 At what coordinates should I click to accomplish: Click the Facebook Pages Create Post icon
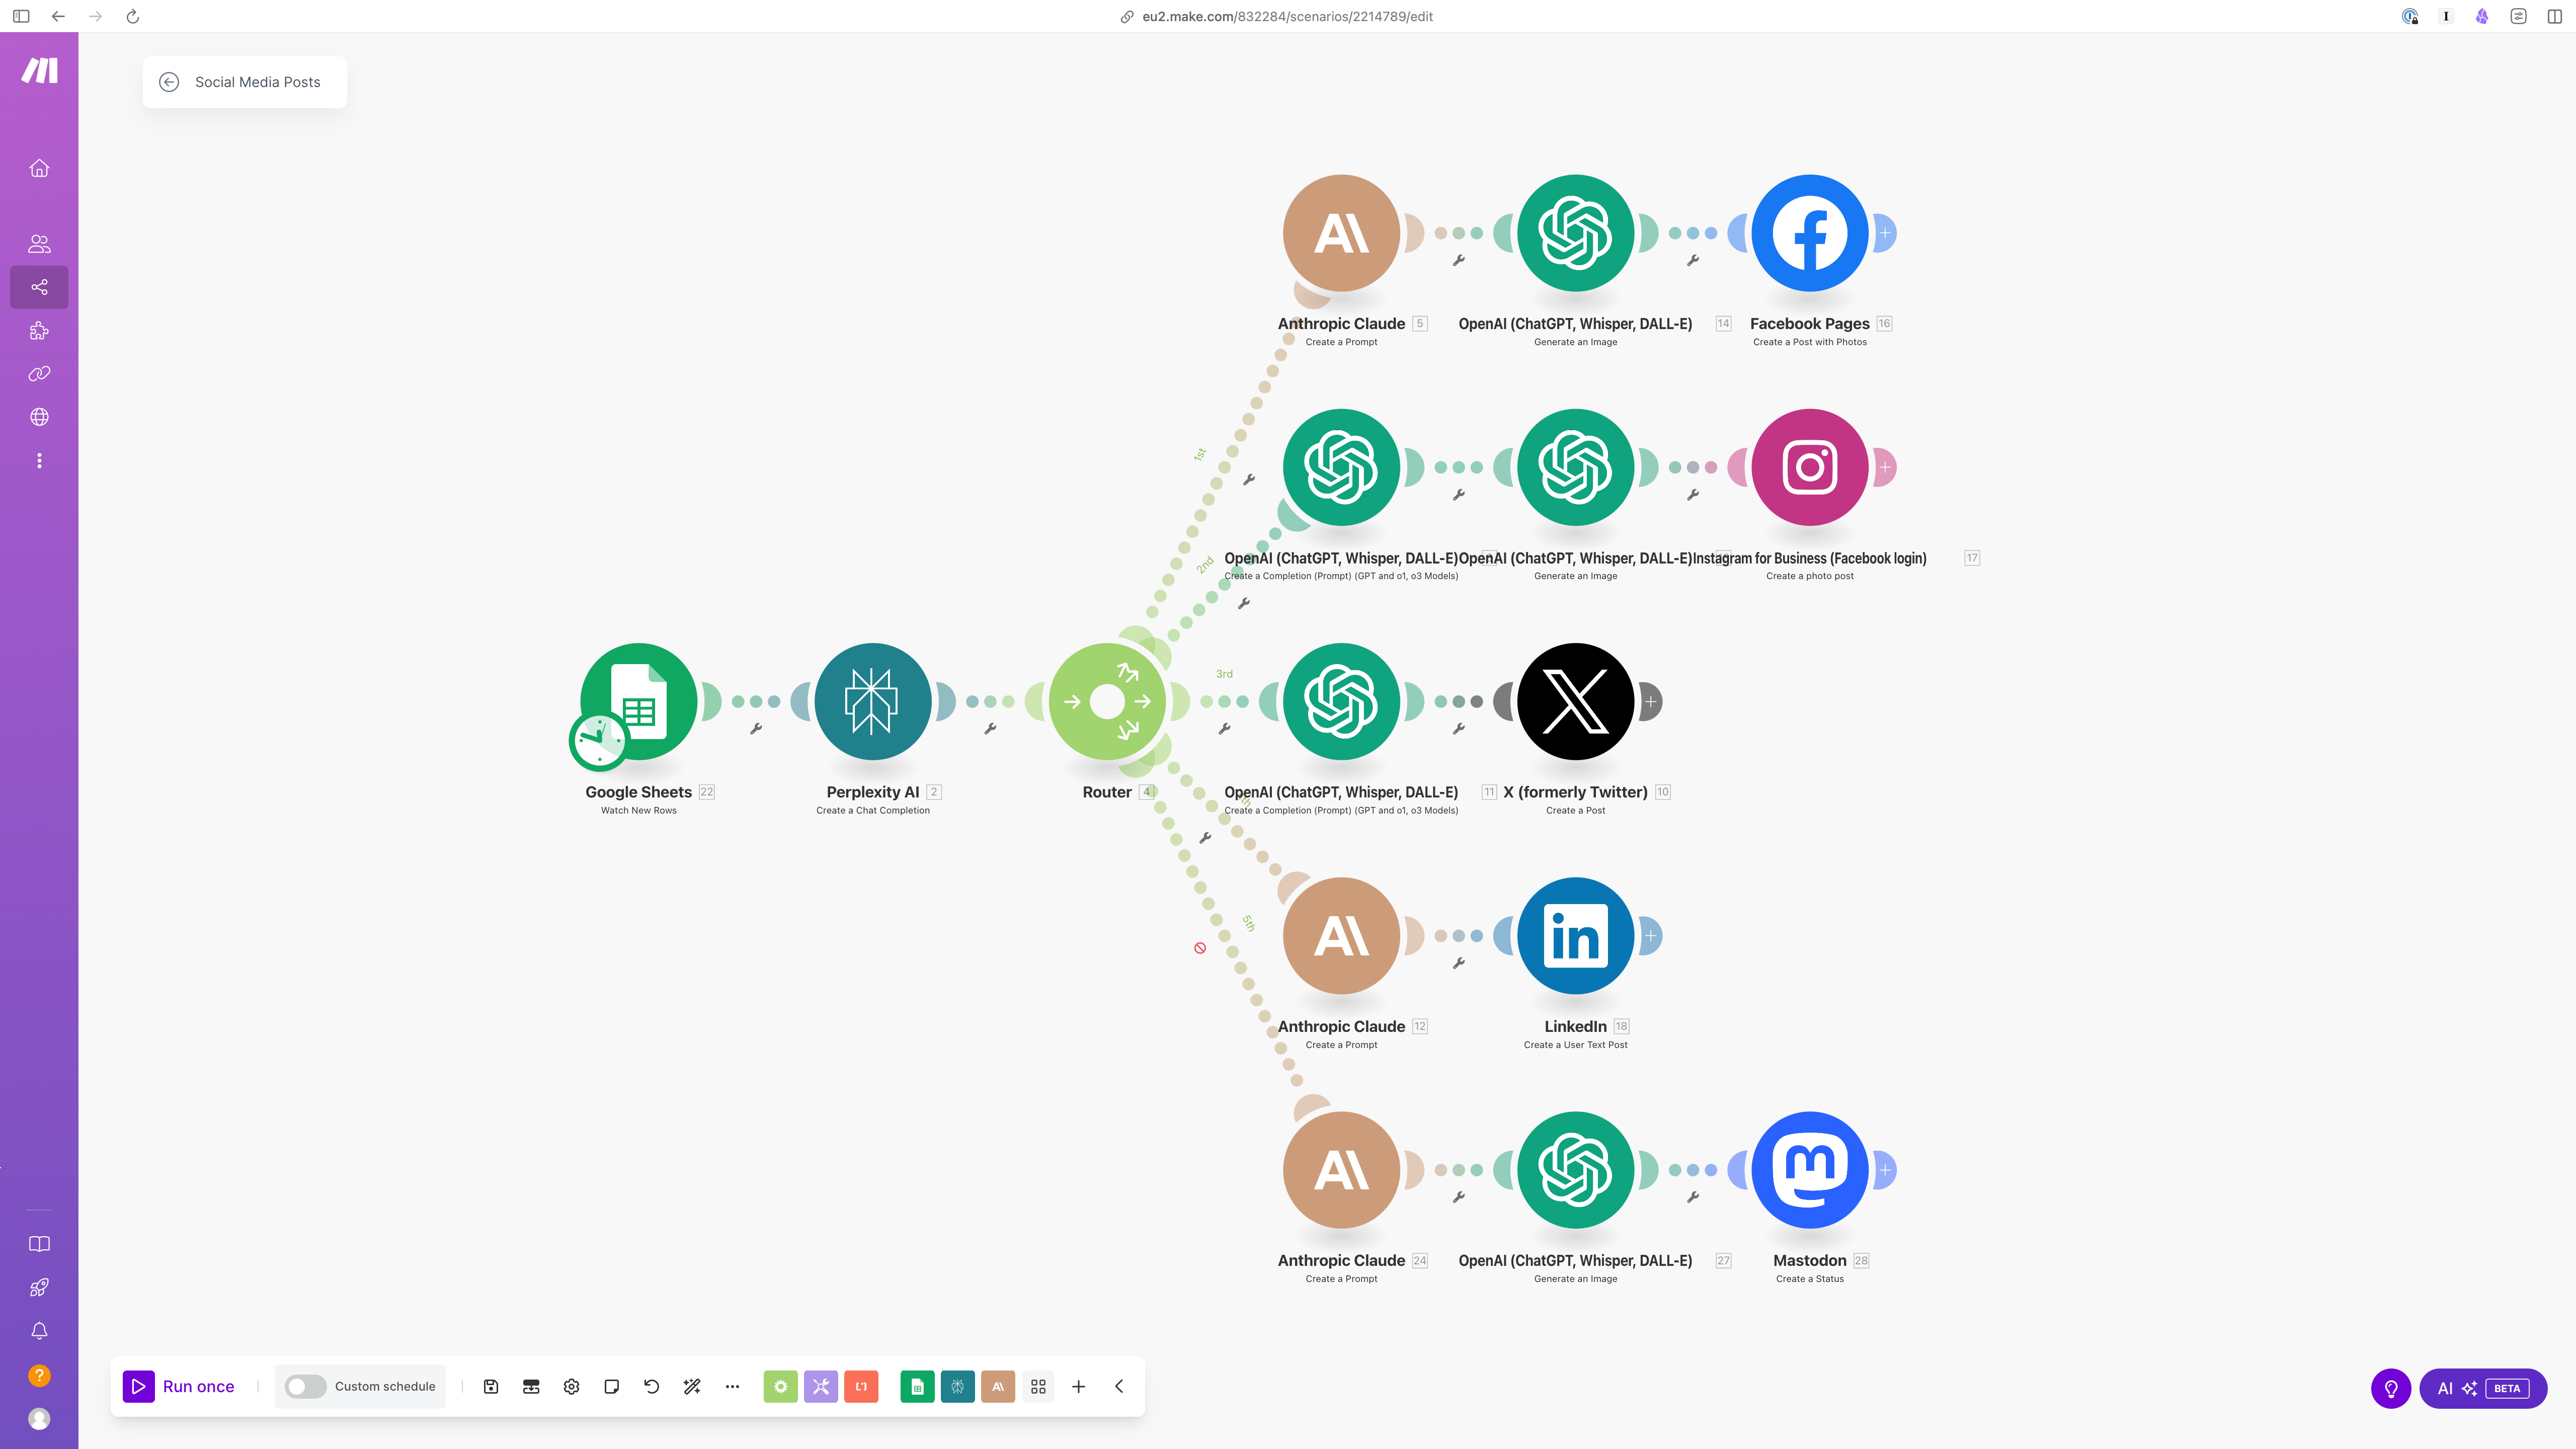click(x=1808, y=232)
